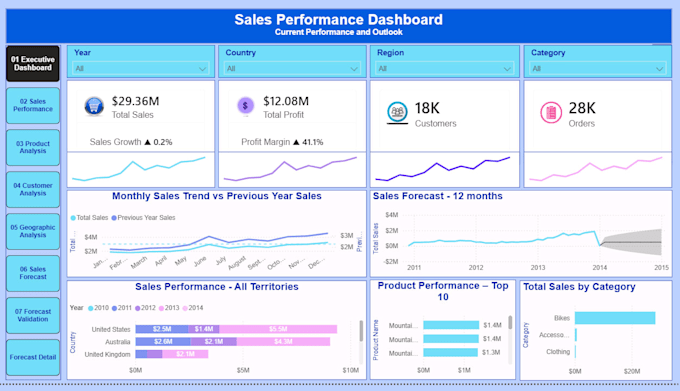This screenshot has width=680, height=391.
Task: Click the Customers sparkline chart
Action: pyautogui.click(x=443, y=169)
